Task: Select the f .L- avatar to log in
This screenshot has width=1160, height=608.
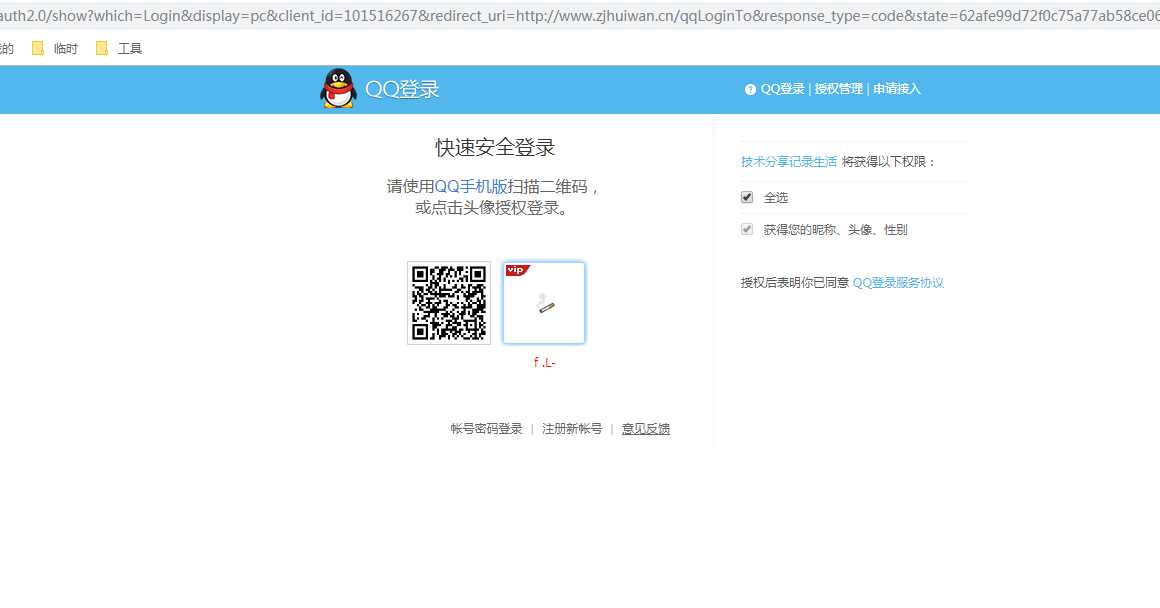Action: pyautogui.click(x=544, y=303)
